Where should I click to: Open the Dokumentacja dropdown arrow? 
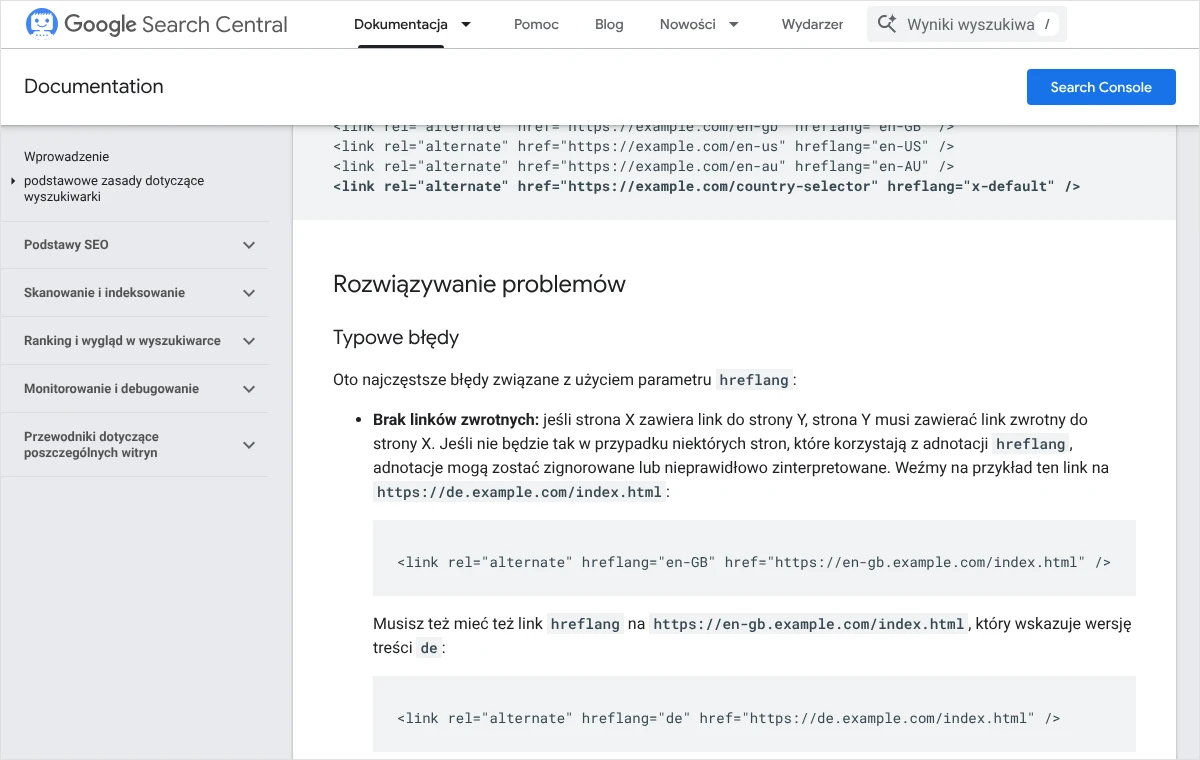click(x=466, y=24)
